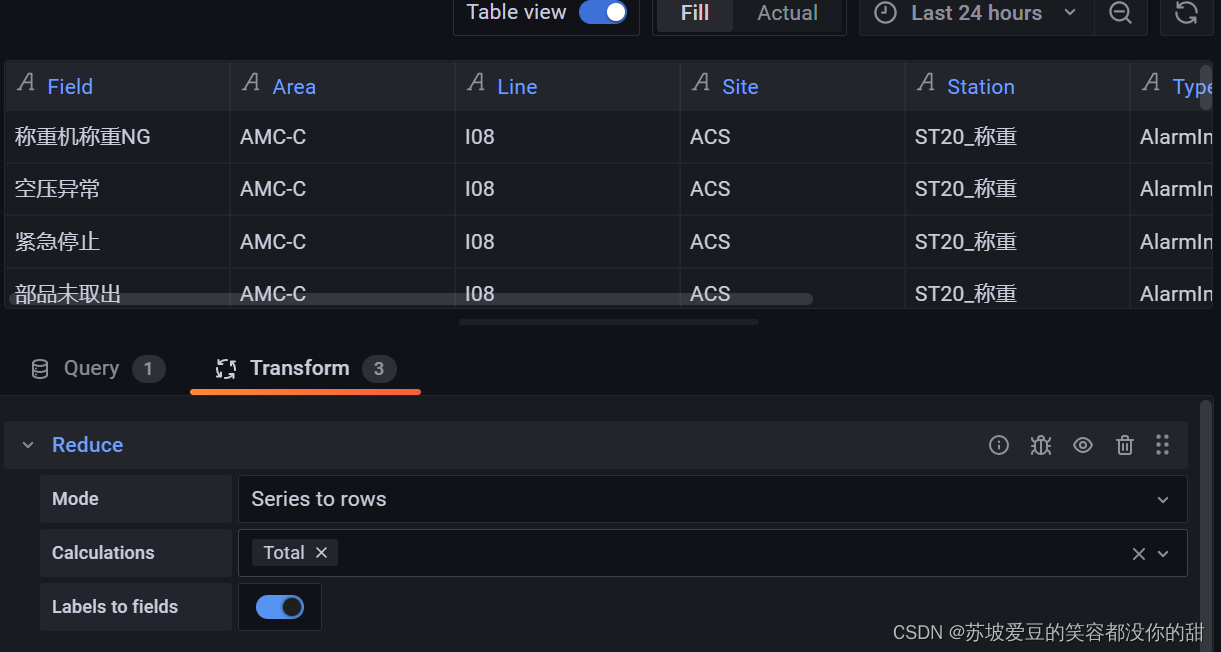The image size is (1221, 652).
Task: Open info help for the Reduce transformation
Action: click(998, 445)
